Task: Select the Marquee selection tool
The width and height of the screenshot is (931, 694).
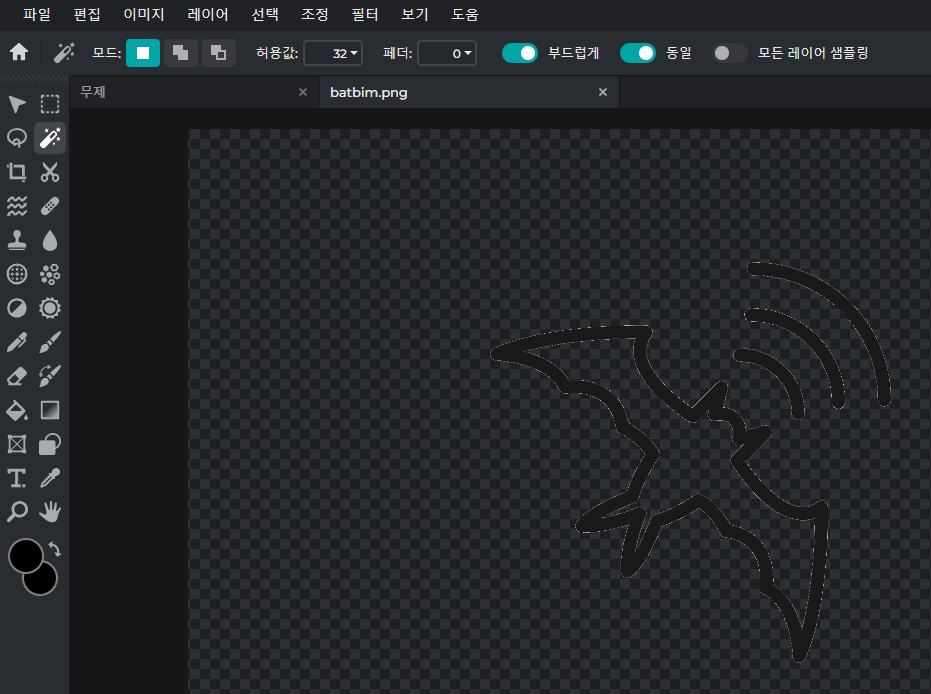Action: click(50, 104)
